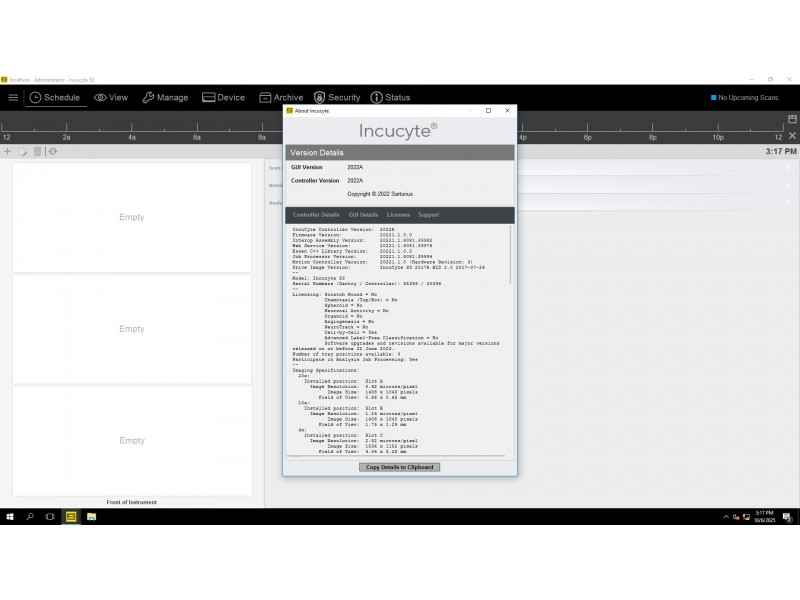Open the Licenses tab
The image size is (800, 600).
398,215
